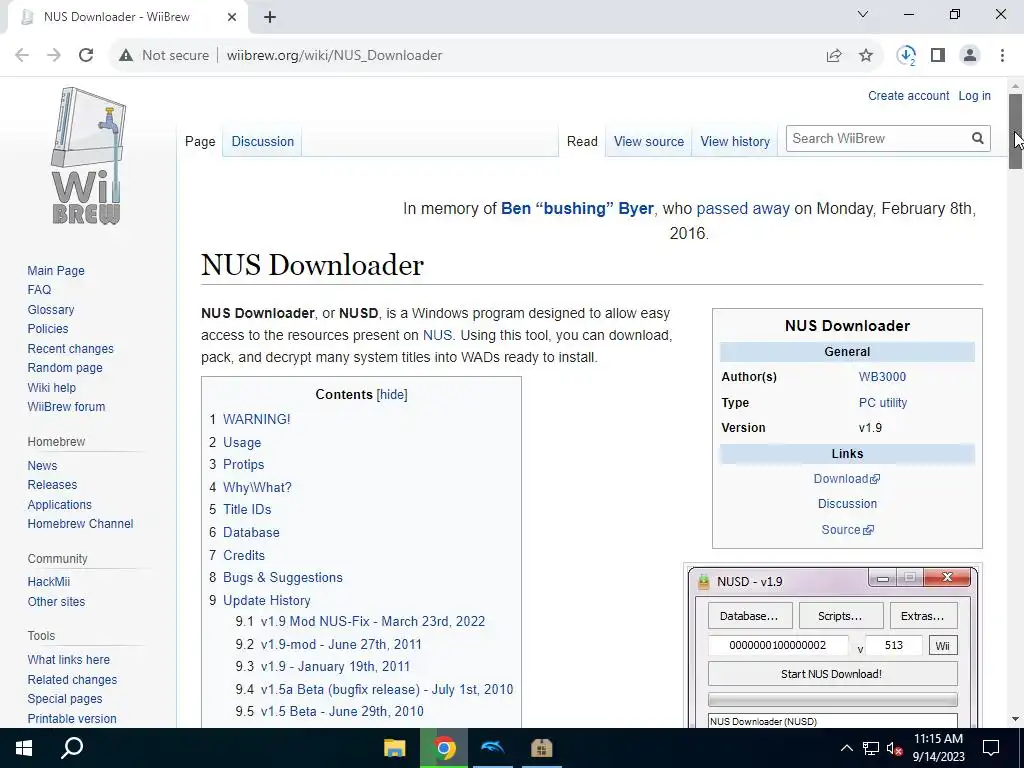Open the Main Page sidebar link
The width and height of the screenshot is (1024, 768).
(x=56, y=270)
